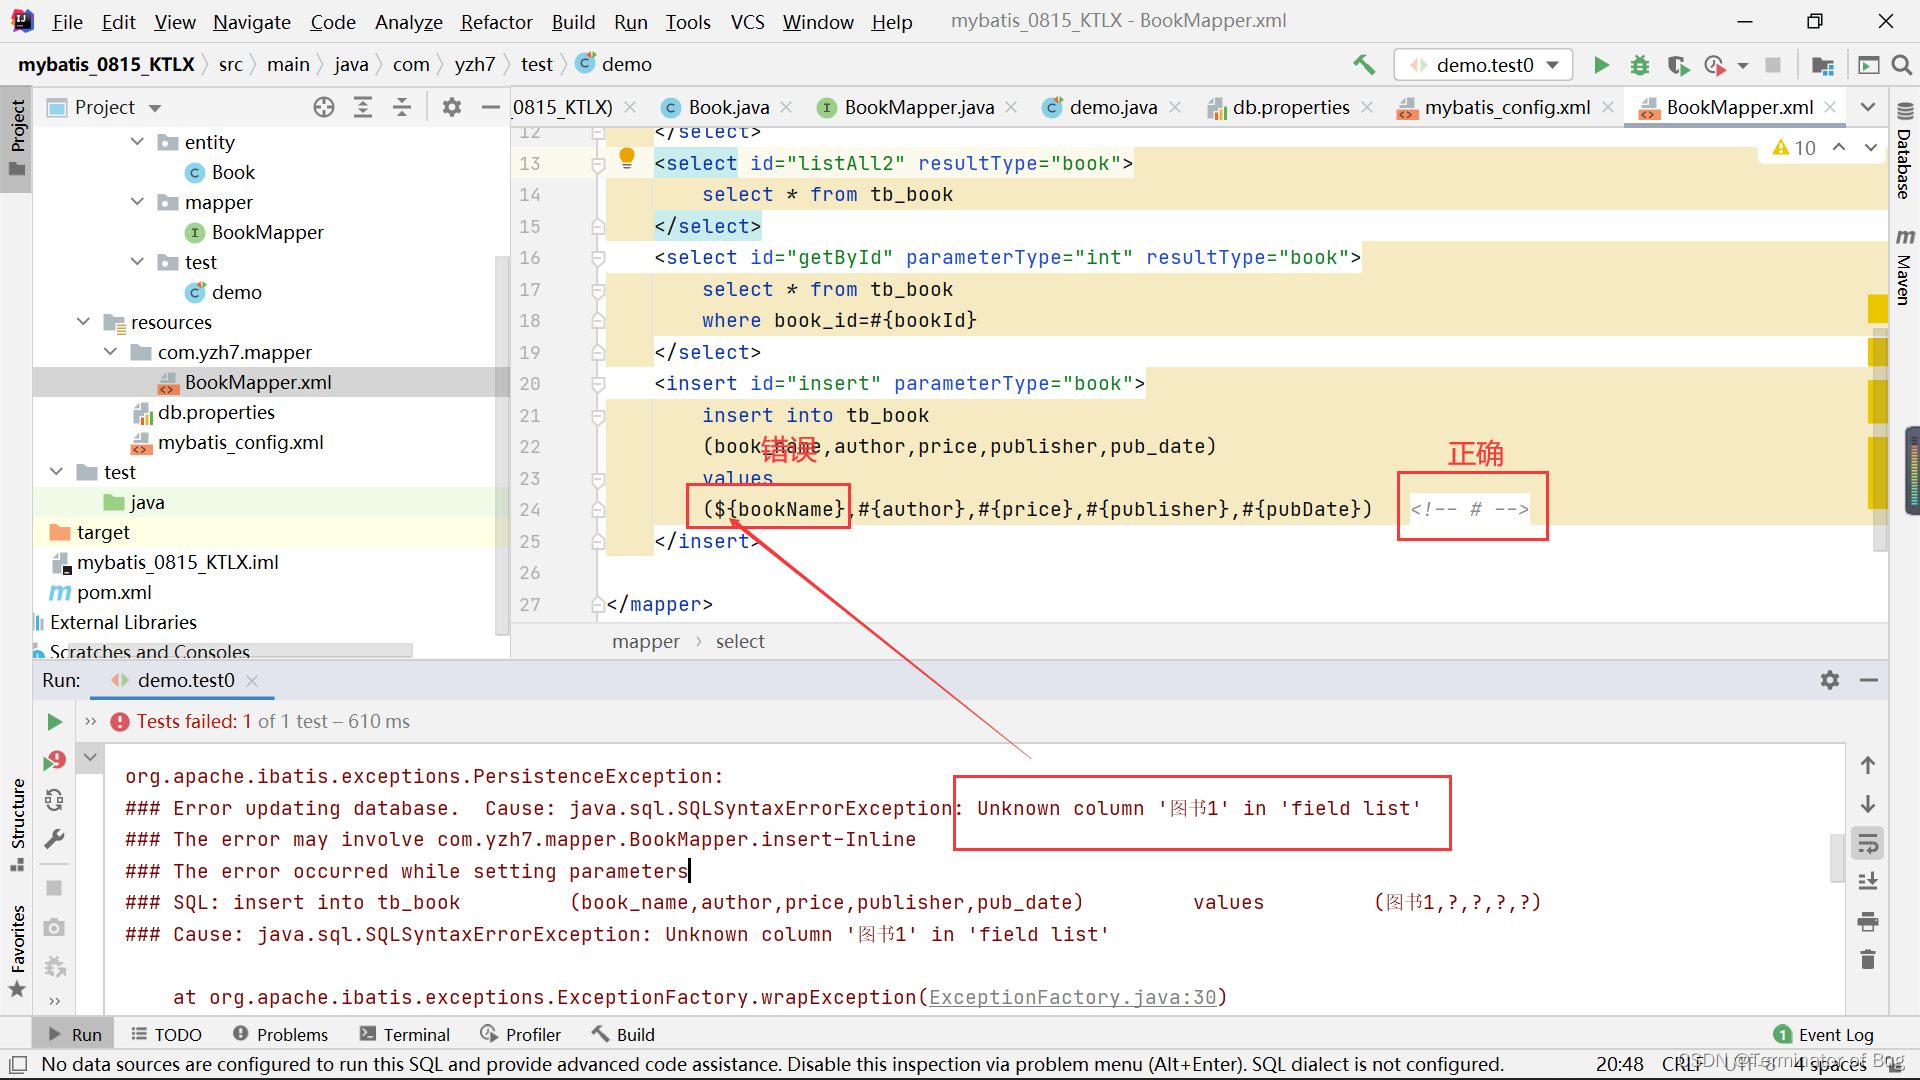Click the Rerun Failed Tests icon
Image resolution: width=1920 pixels, height=1080 pixels.
coord(54,761)
